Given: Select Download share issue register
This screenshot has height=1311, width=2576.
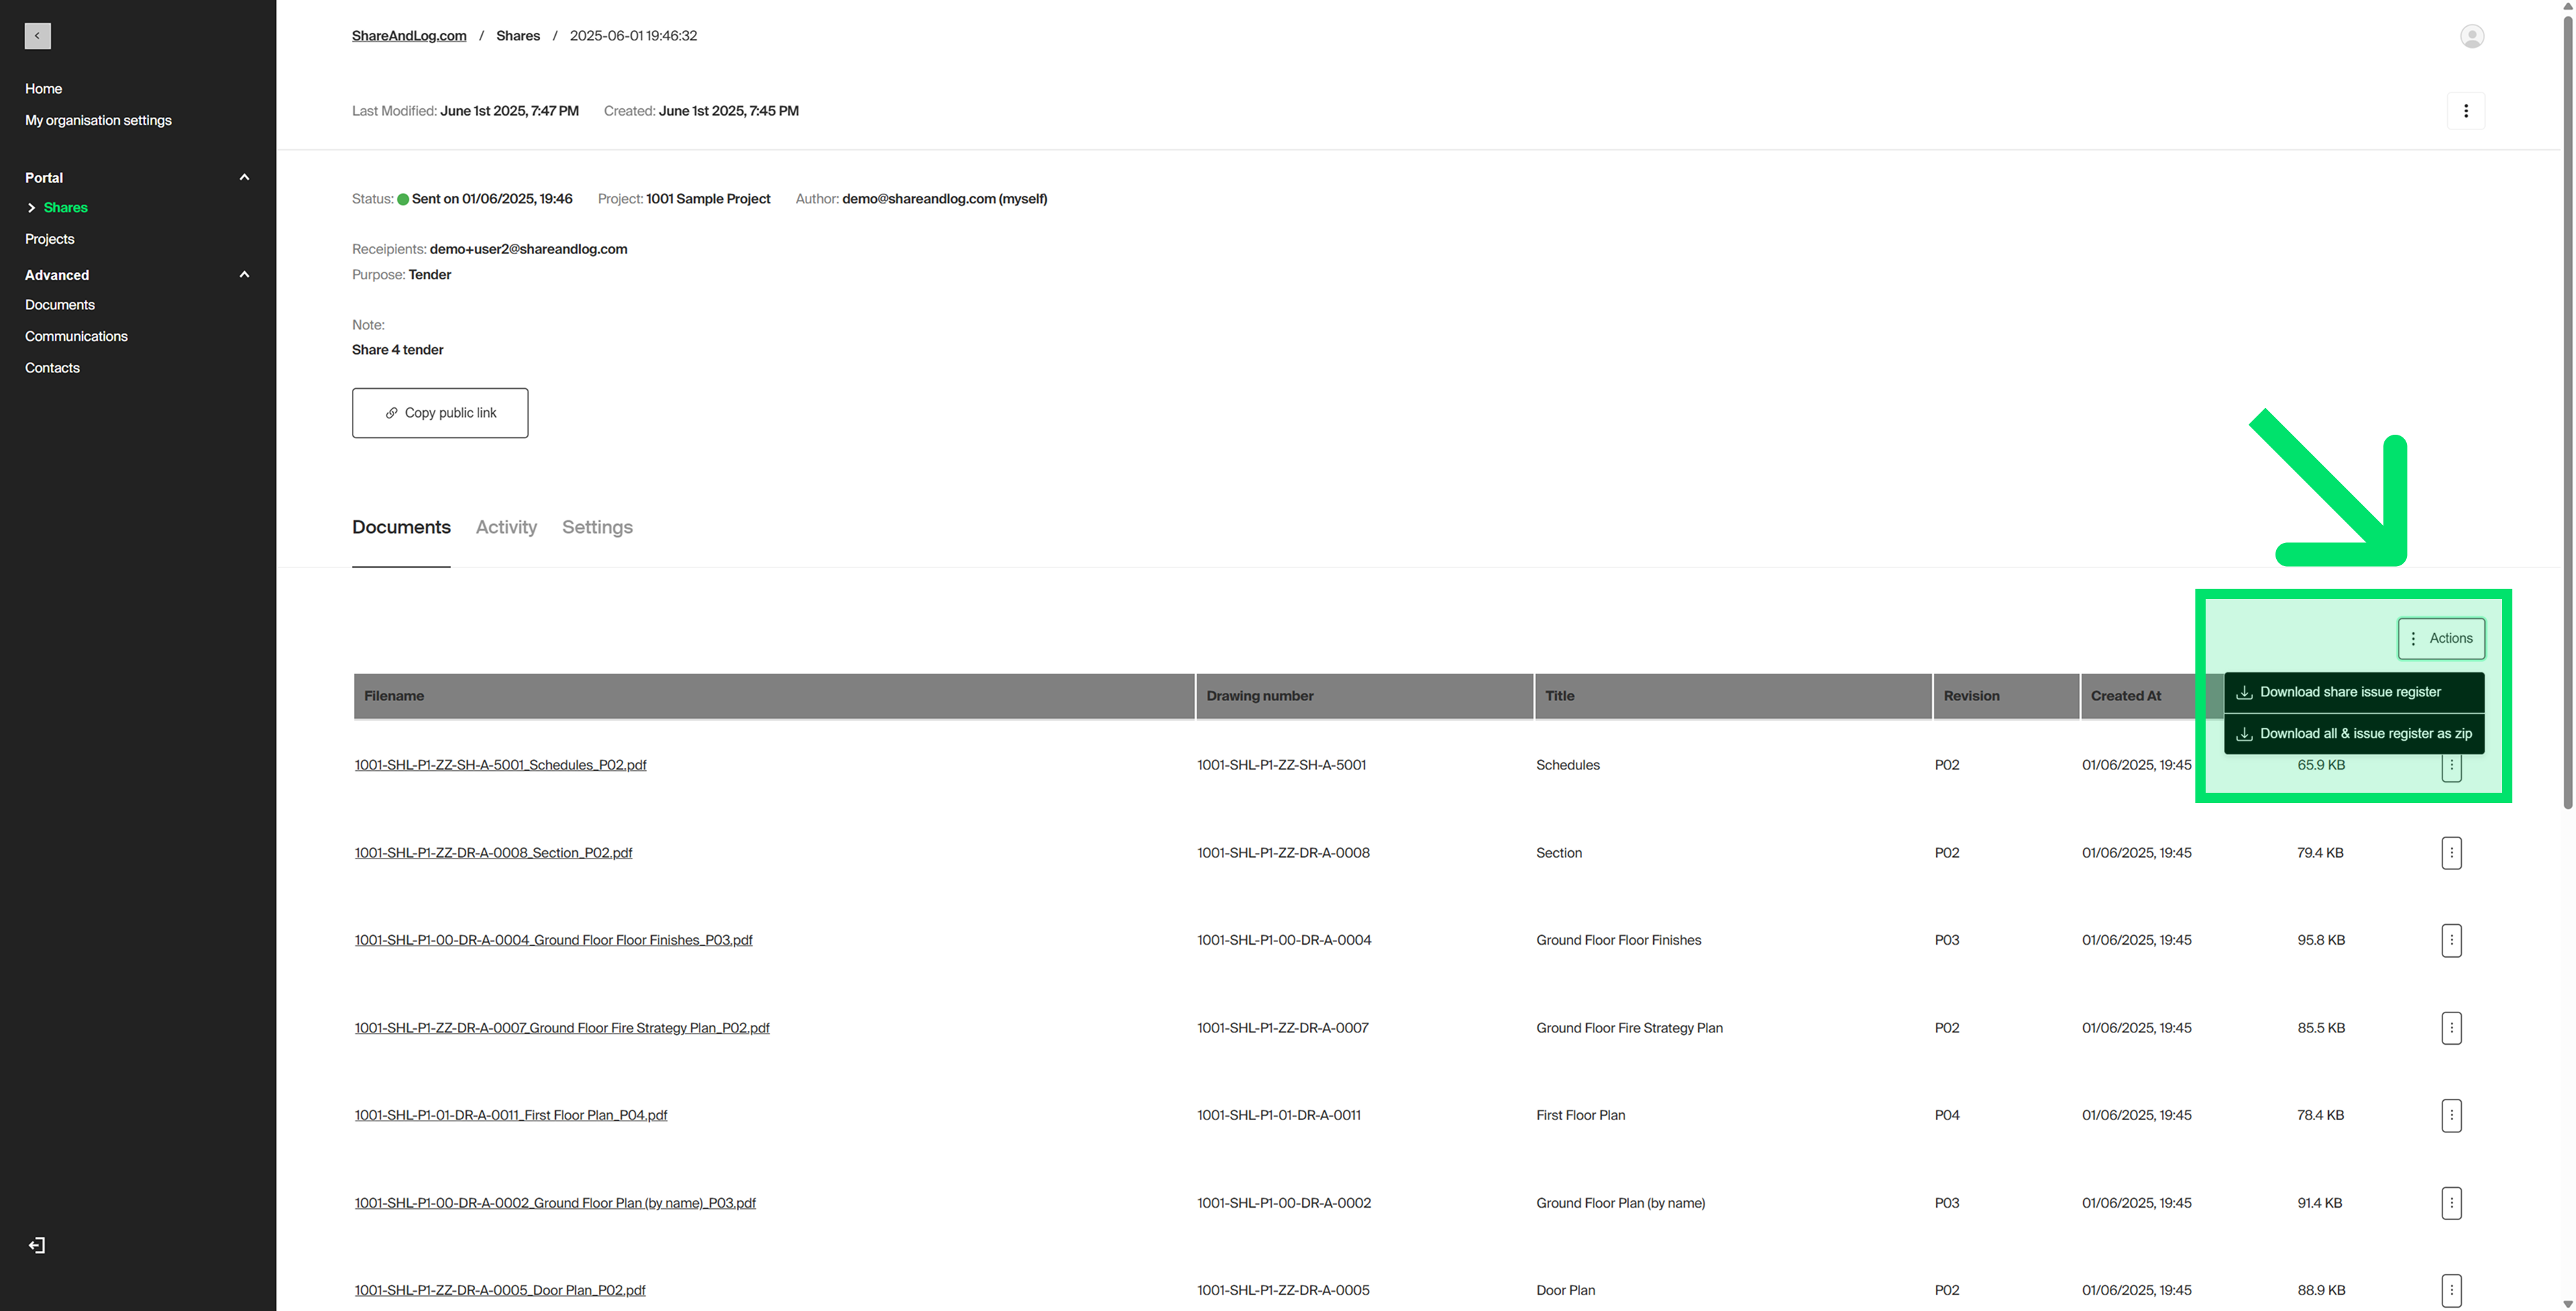Looking at the screenshot, I should (x=2352, y=692).
